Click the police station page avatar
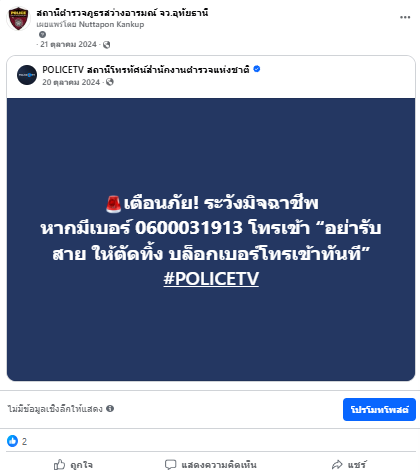The width and height of the screenshot is (420, 475). click(x=18, y=19)
